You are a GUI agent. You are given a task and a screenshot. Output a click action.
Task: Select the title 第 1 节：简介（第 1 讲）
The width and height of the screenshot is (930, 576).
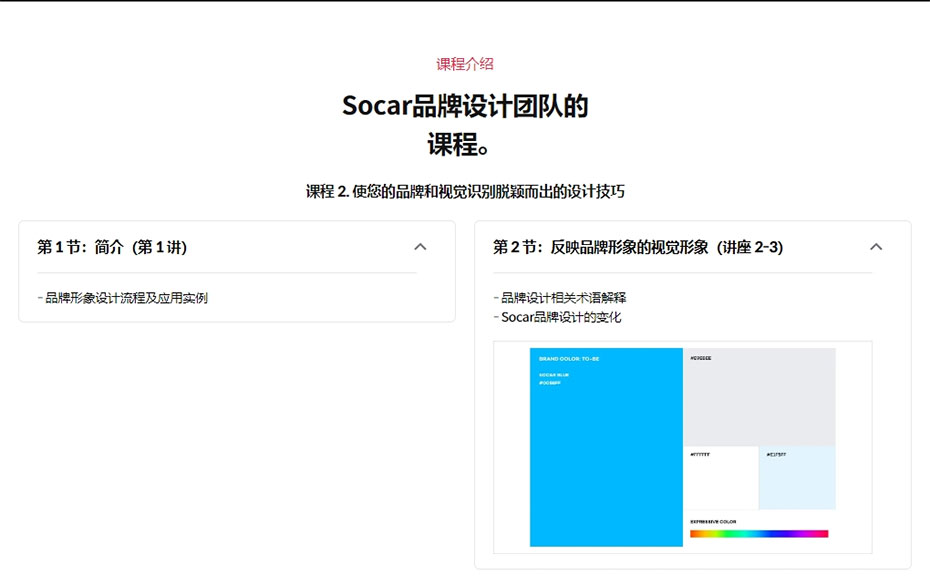112,247
